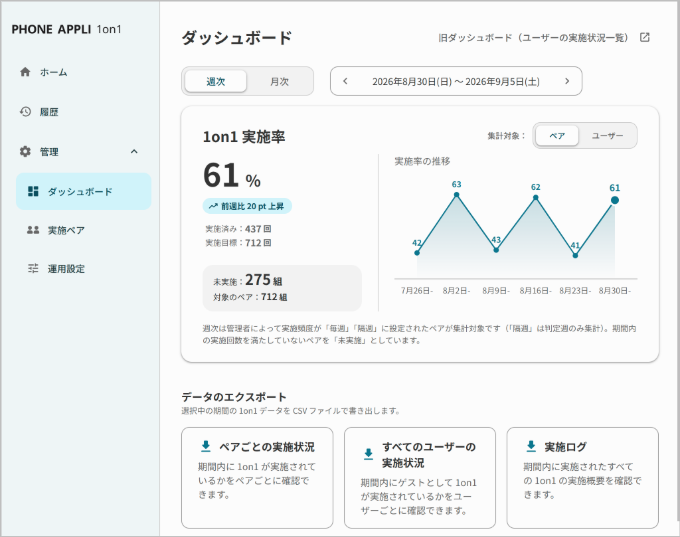The height and width of the screenshot is (537, 680).
Task: Click chart point labeled 41
Action: click(575, 255)
